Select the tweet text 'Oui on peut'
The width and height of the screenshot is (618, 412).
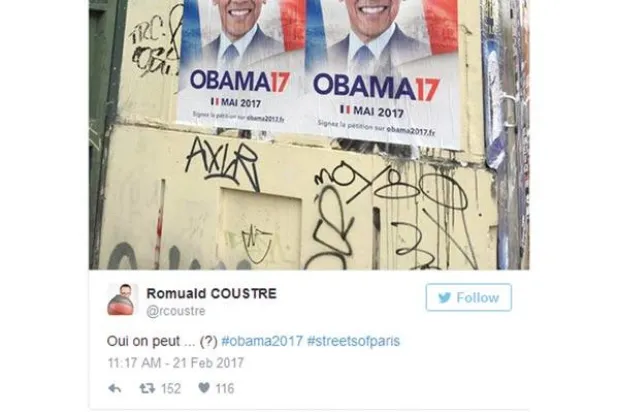[x=143, y=341]
